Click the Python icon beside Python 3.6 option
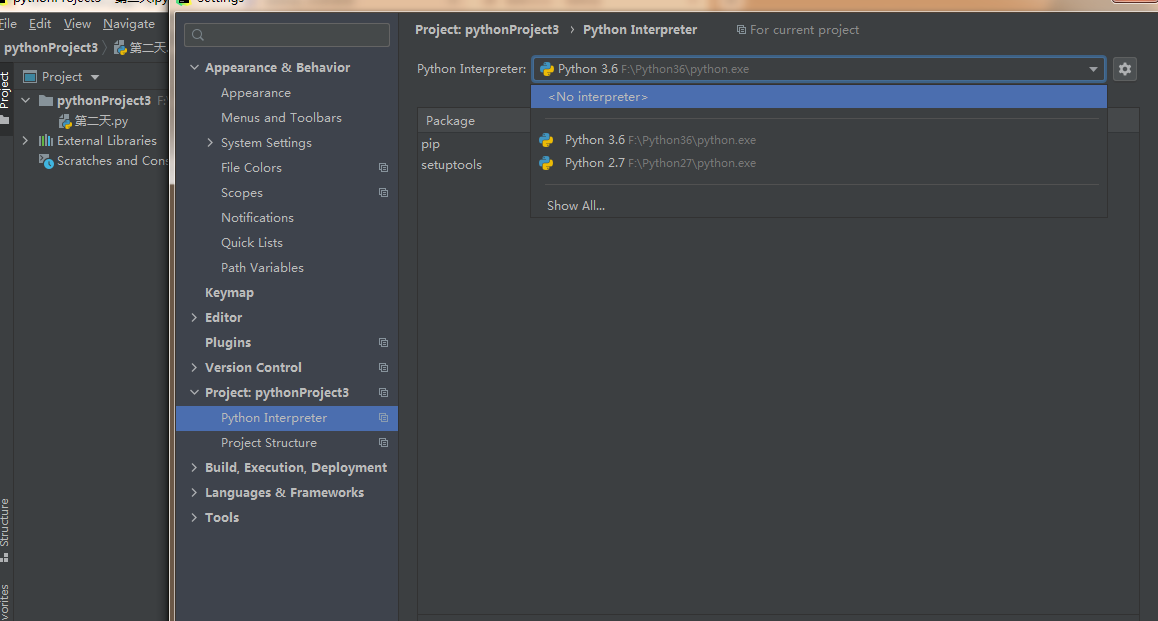This screenshot has width=1158, height=621. (x=547, y=140)
